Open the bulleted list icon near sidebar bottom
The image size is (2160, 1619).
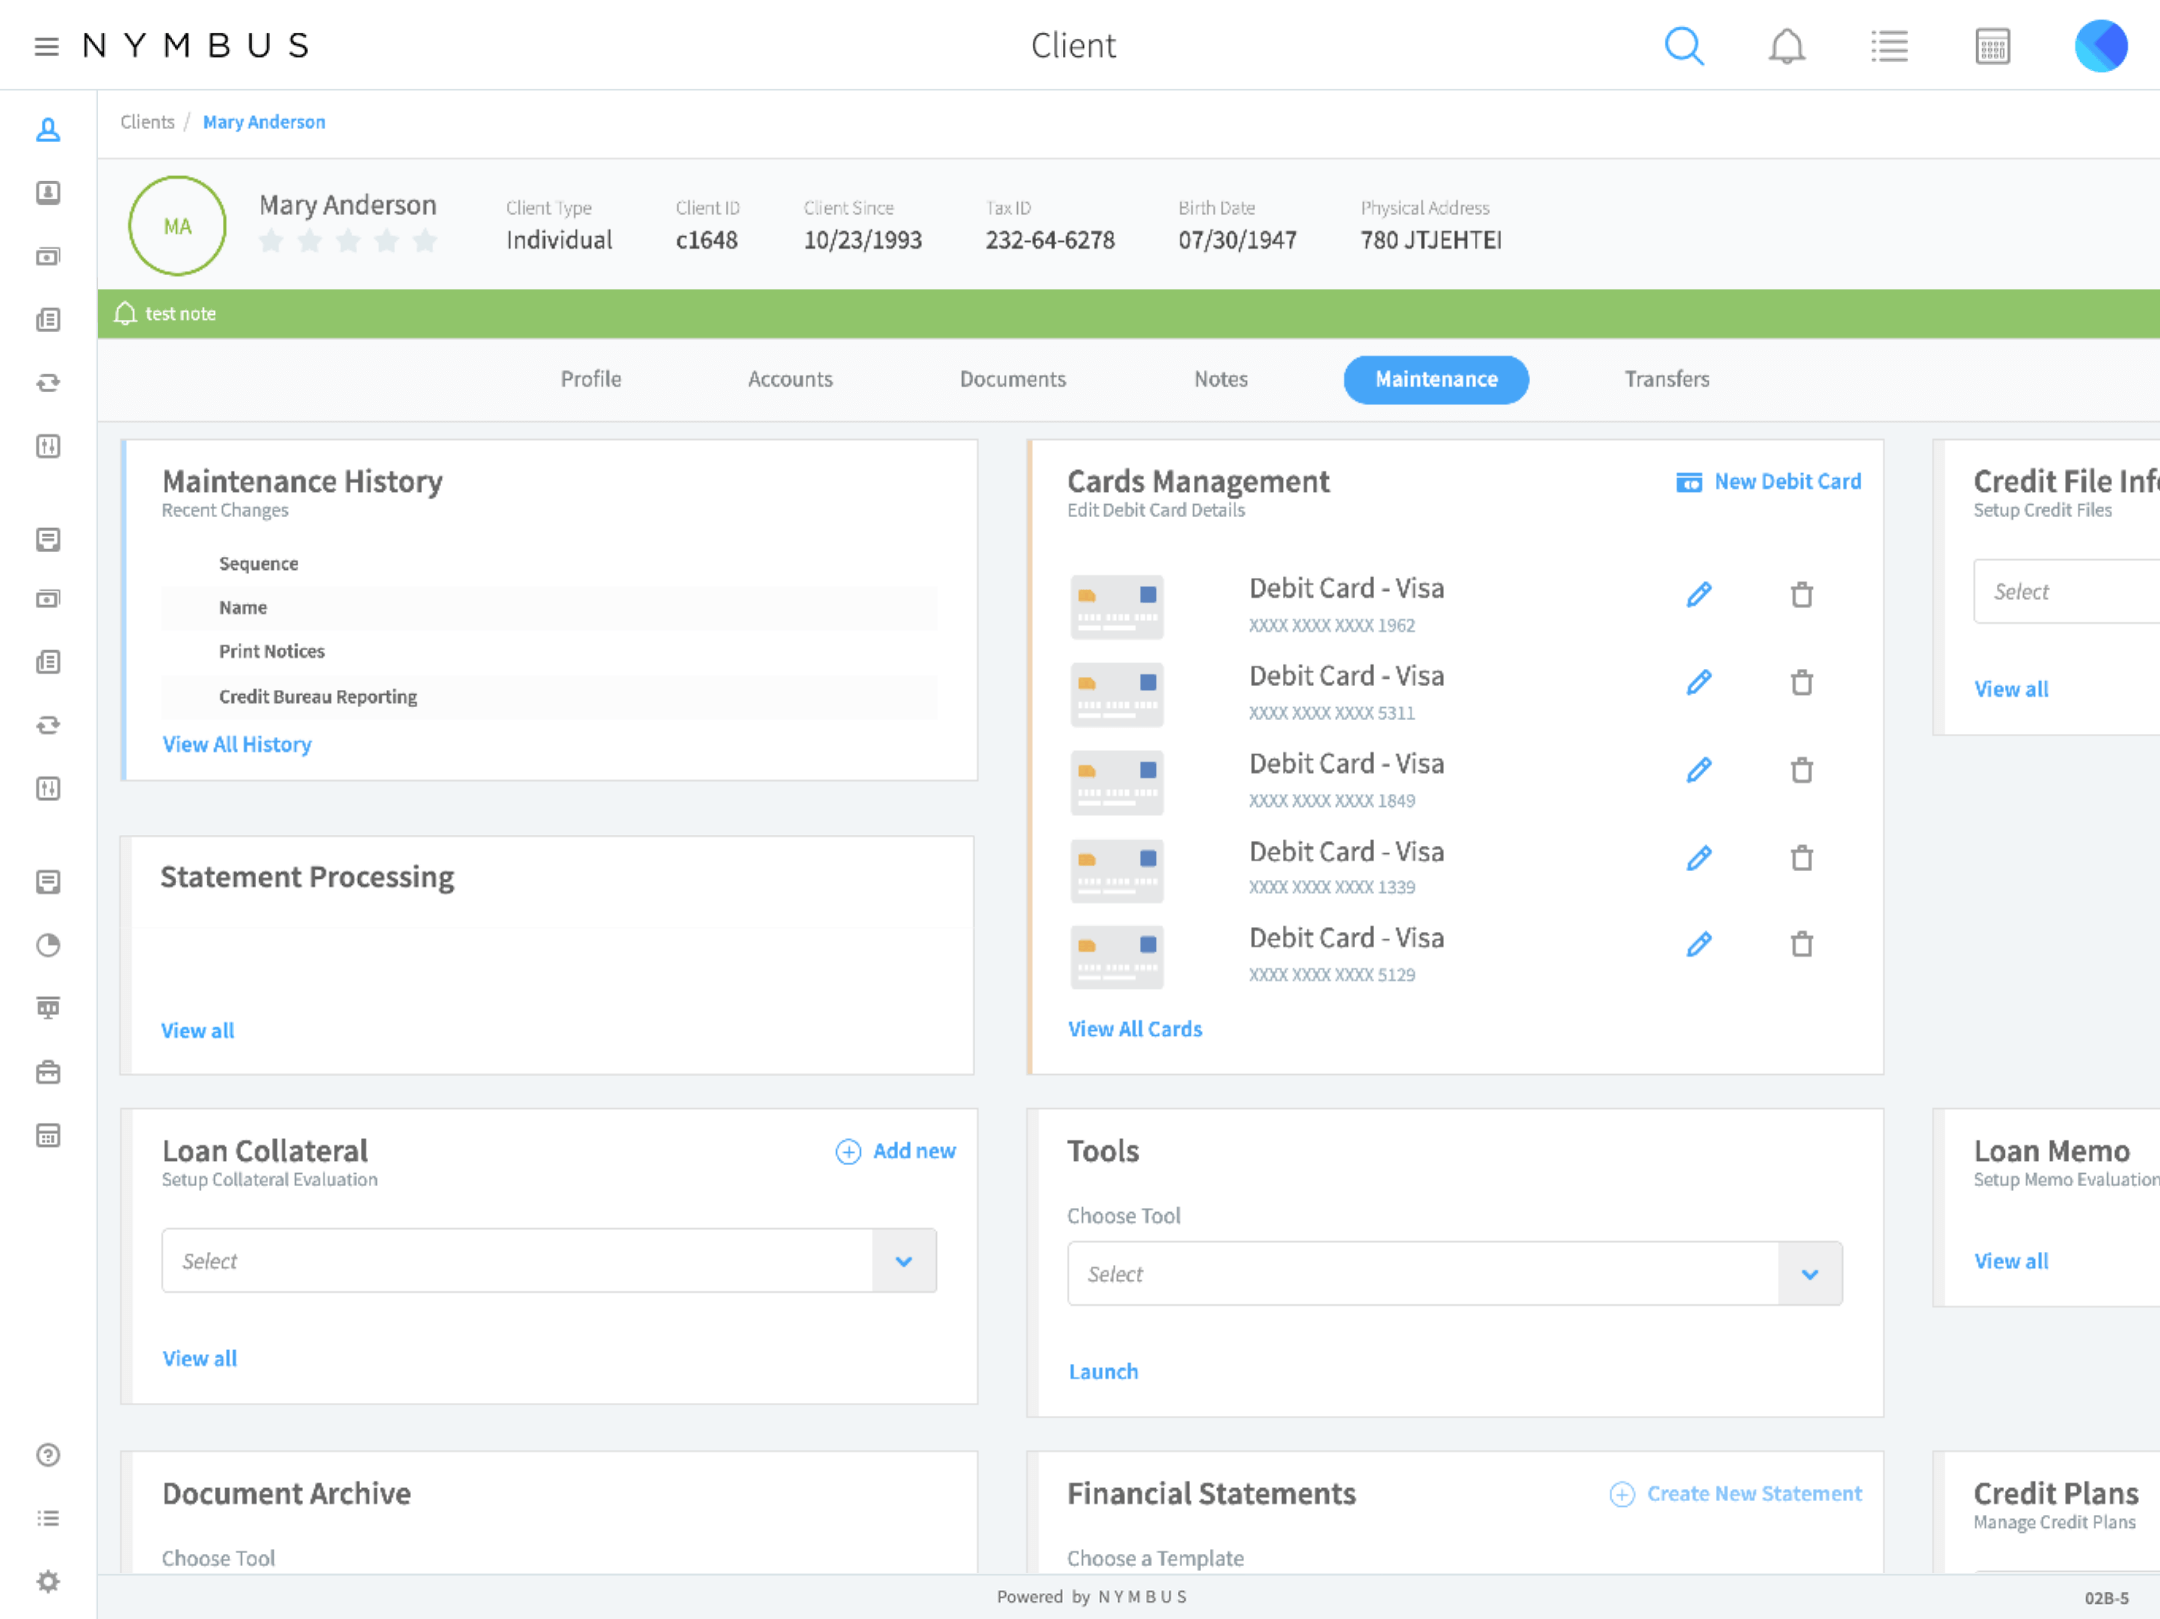48,1518
